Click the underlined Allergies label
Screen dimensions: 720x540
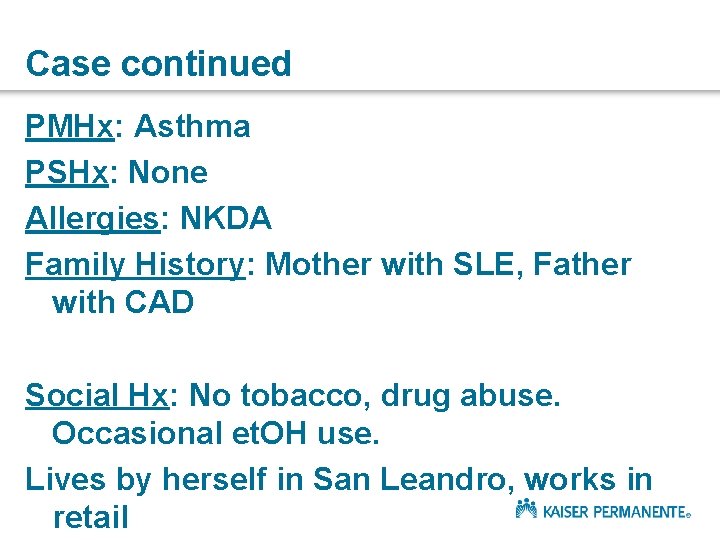click(91, 218)
